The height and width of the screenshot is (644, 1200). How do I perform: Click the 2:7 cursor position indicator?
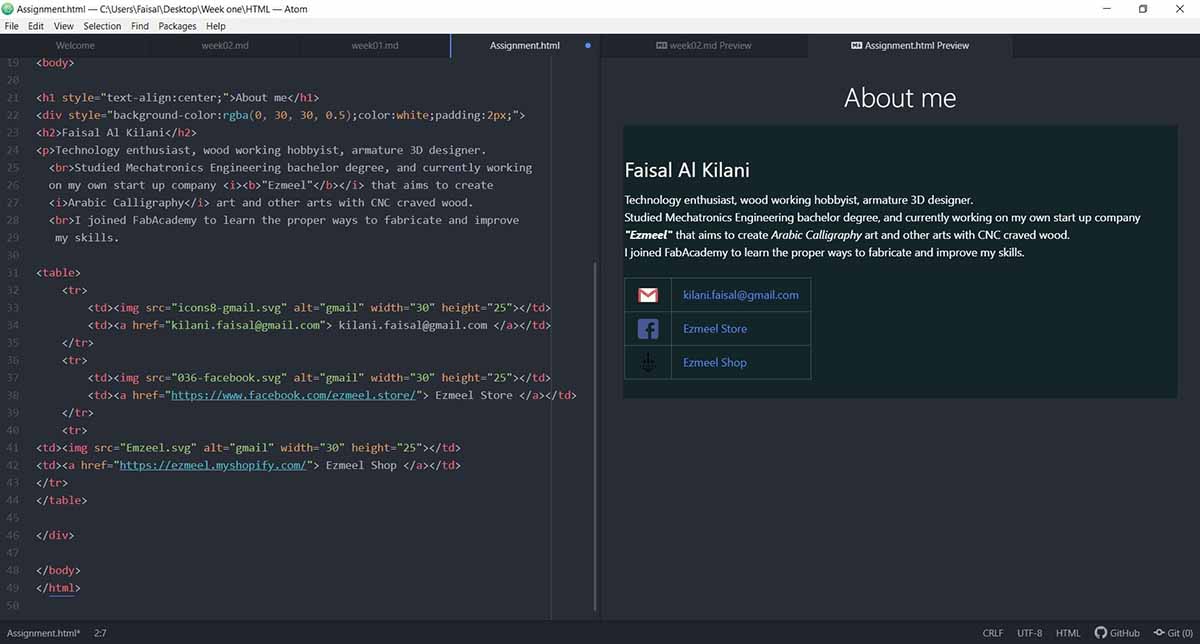(101, 633)
